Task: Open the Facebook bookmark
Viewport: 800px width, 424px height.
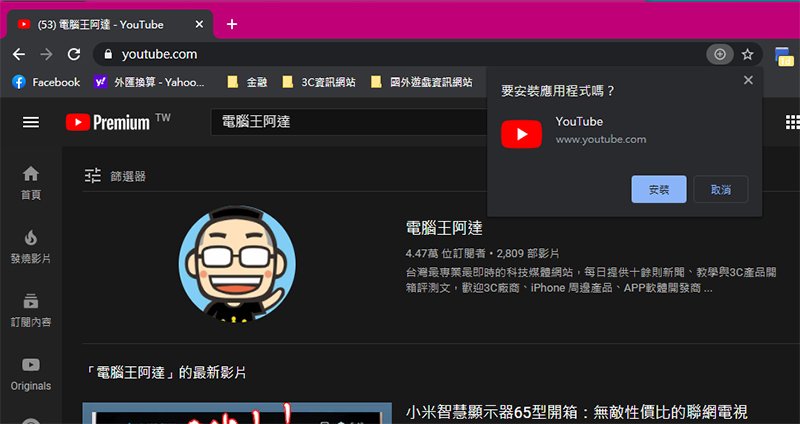Action: click(x=46, y=82)
